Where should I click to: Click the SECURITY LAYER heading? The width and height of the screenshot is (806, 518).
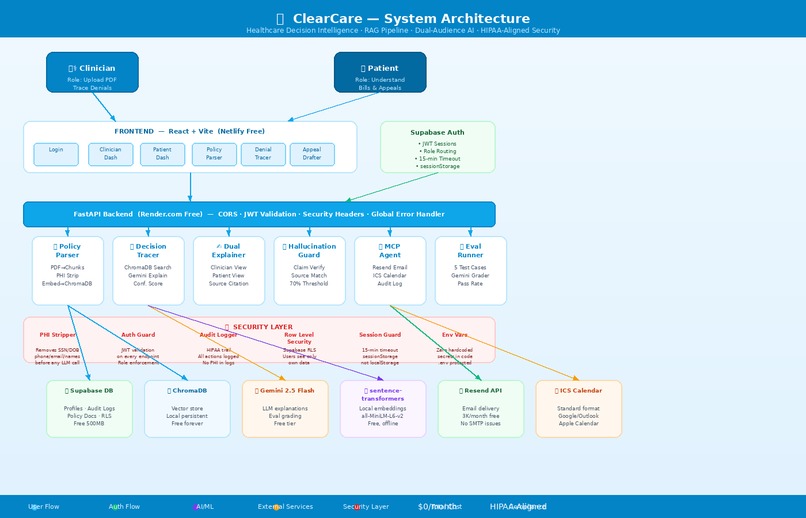click(x=259, y=327)
